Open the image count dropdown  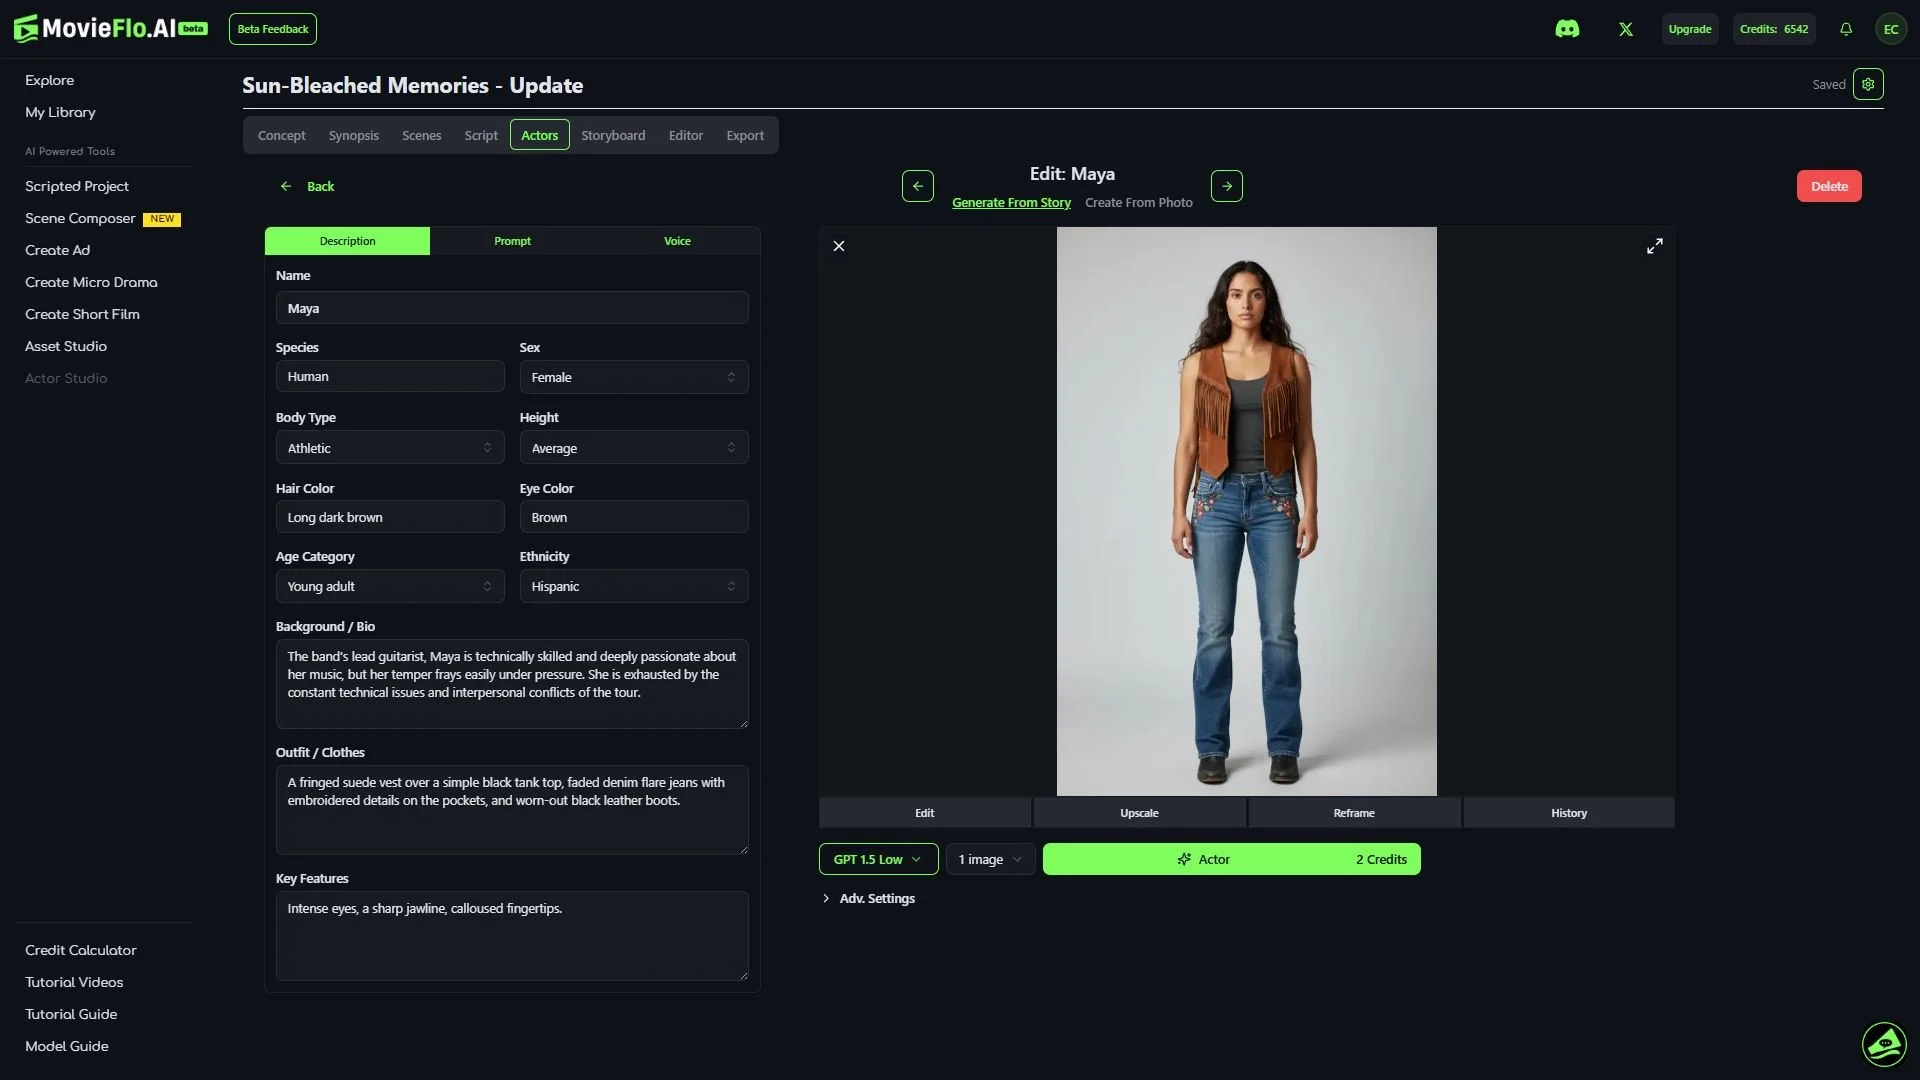[x=990, y=859]
